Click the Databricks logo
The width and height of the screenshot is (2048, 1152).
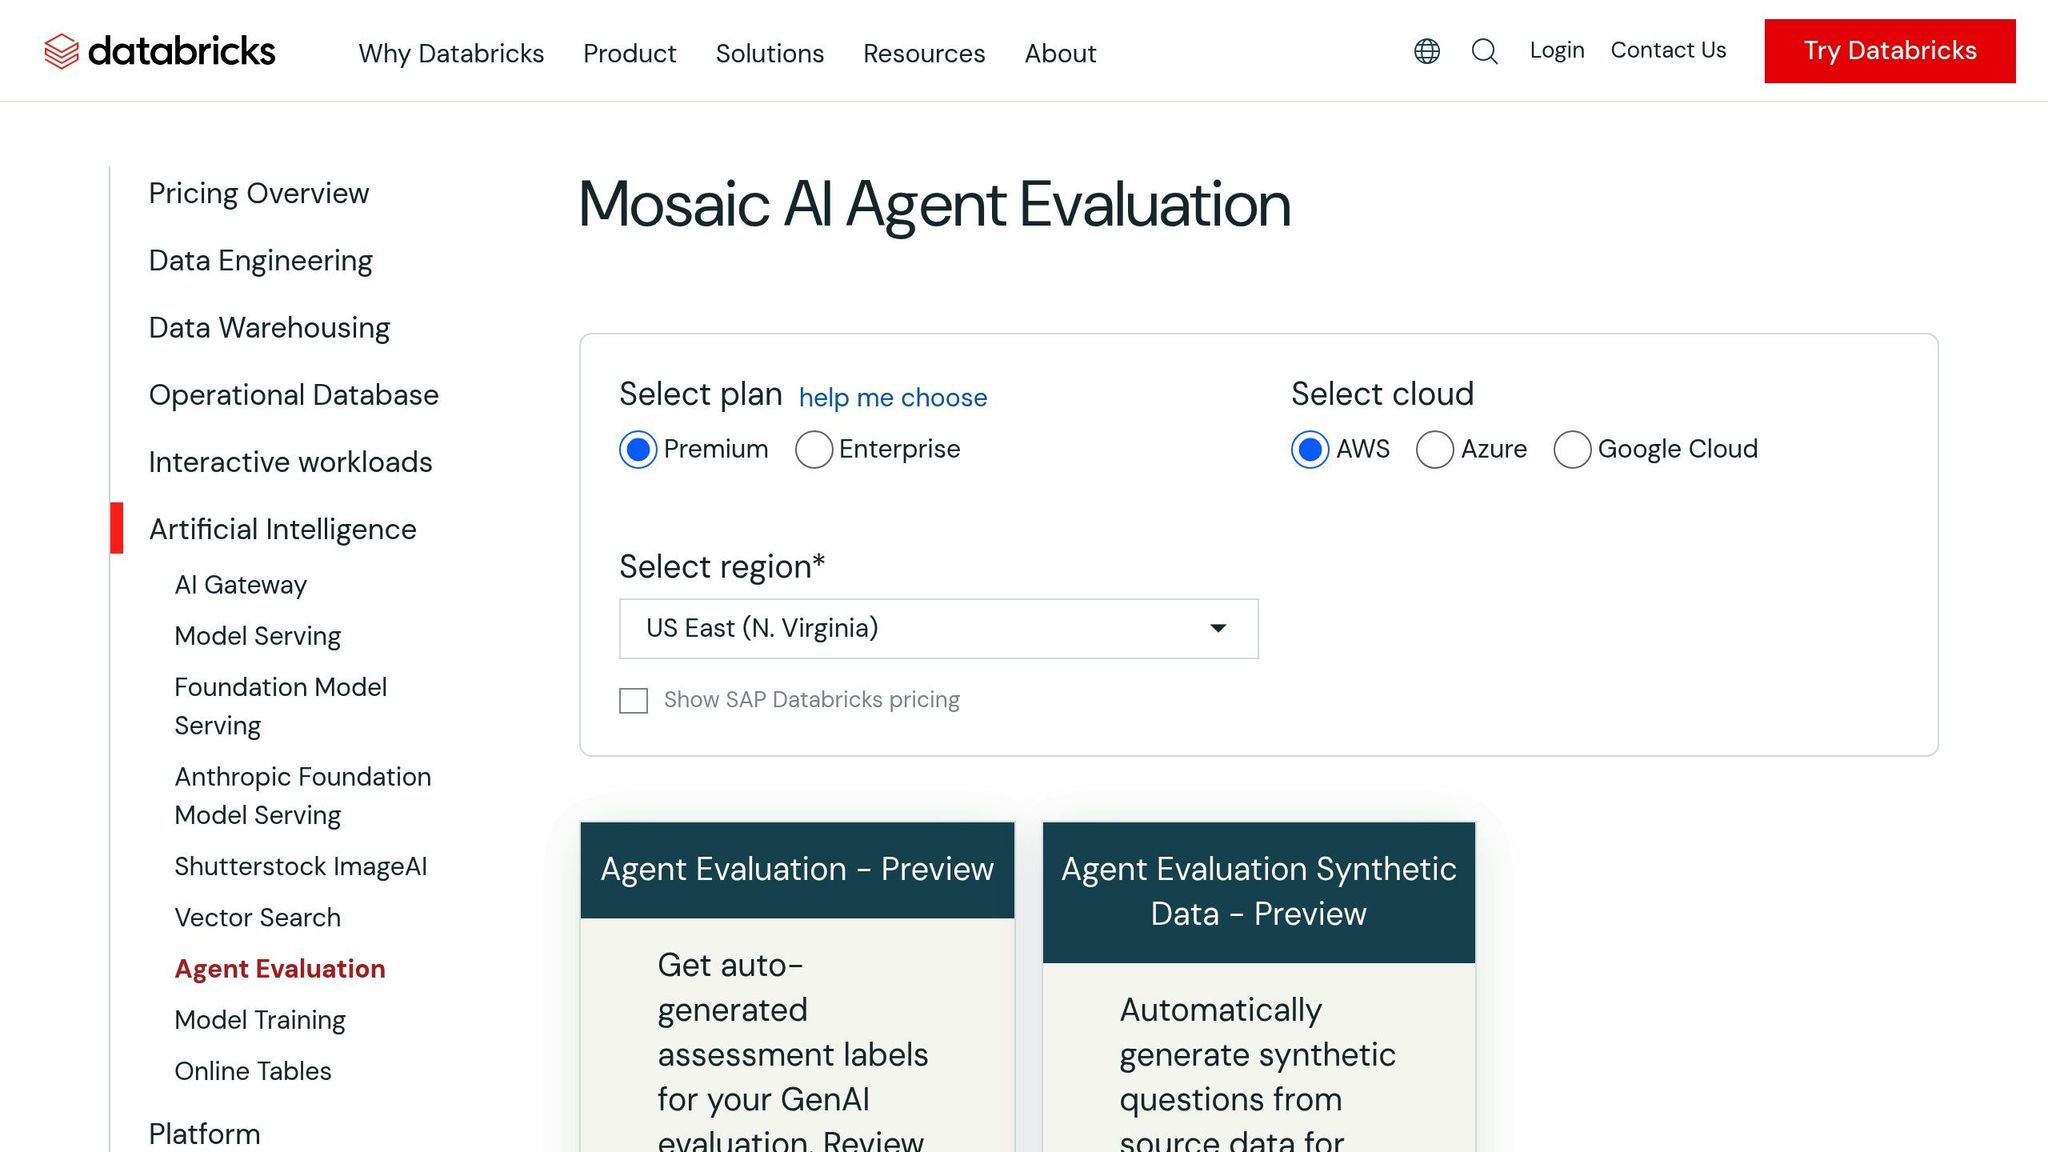(x=160, y=50)
